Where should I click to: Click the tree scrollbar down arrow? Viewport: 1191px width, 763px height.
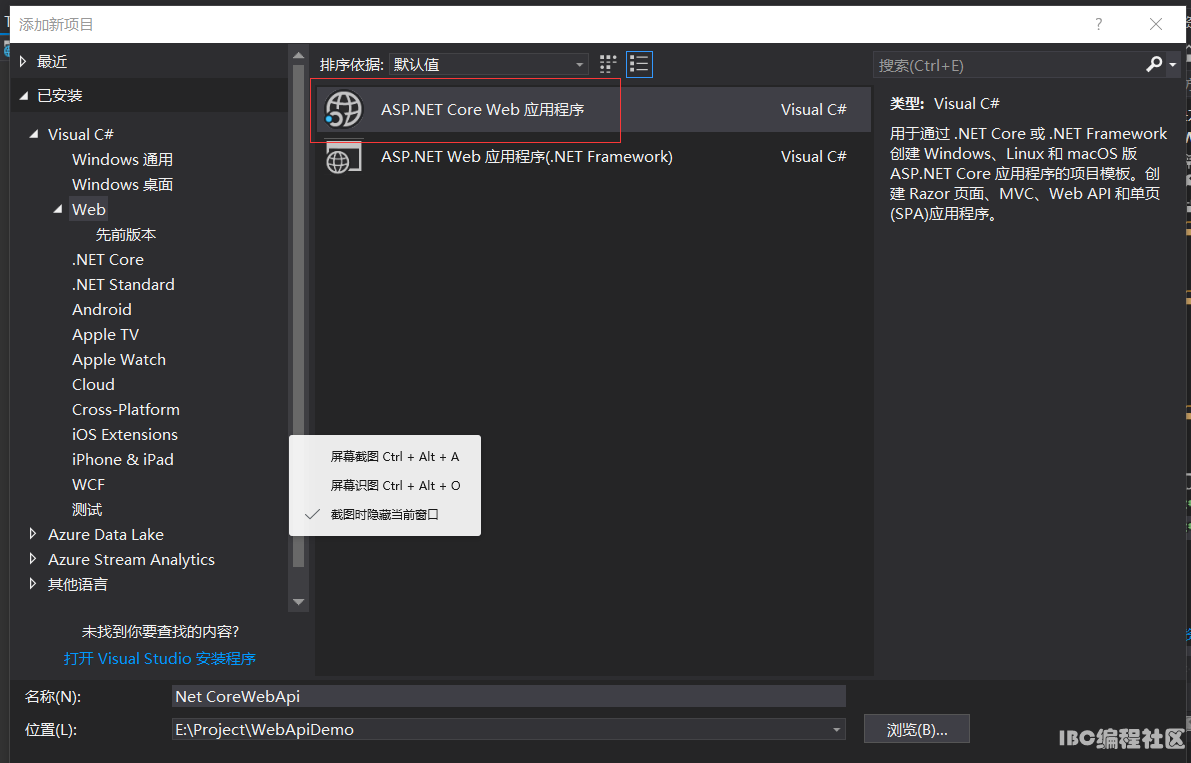[299, 602]
